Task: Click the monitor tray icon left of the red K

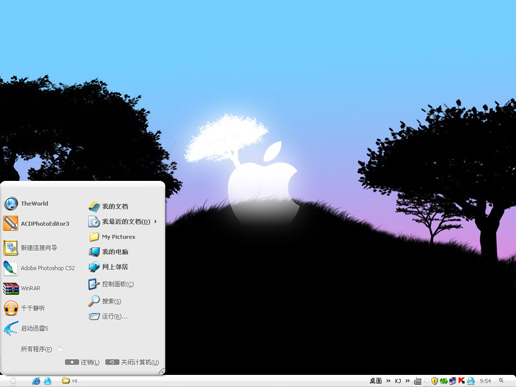Action: click(453, 381)
